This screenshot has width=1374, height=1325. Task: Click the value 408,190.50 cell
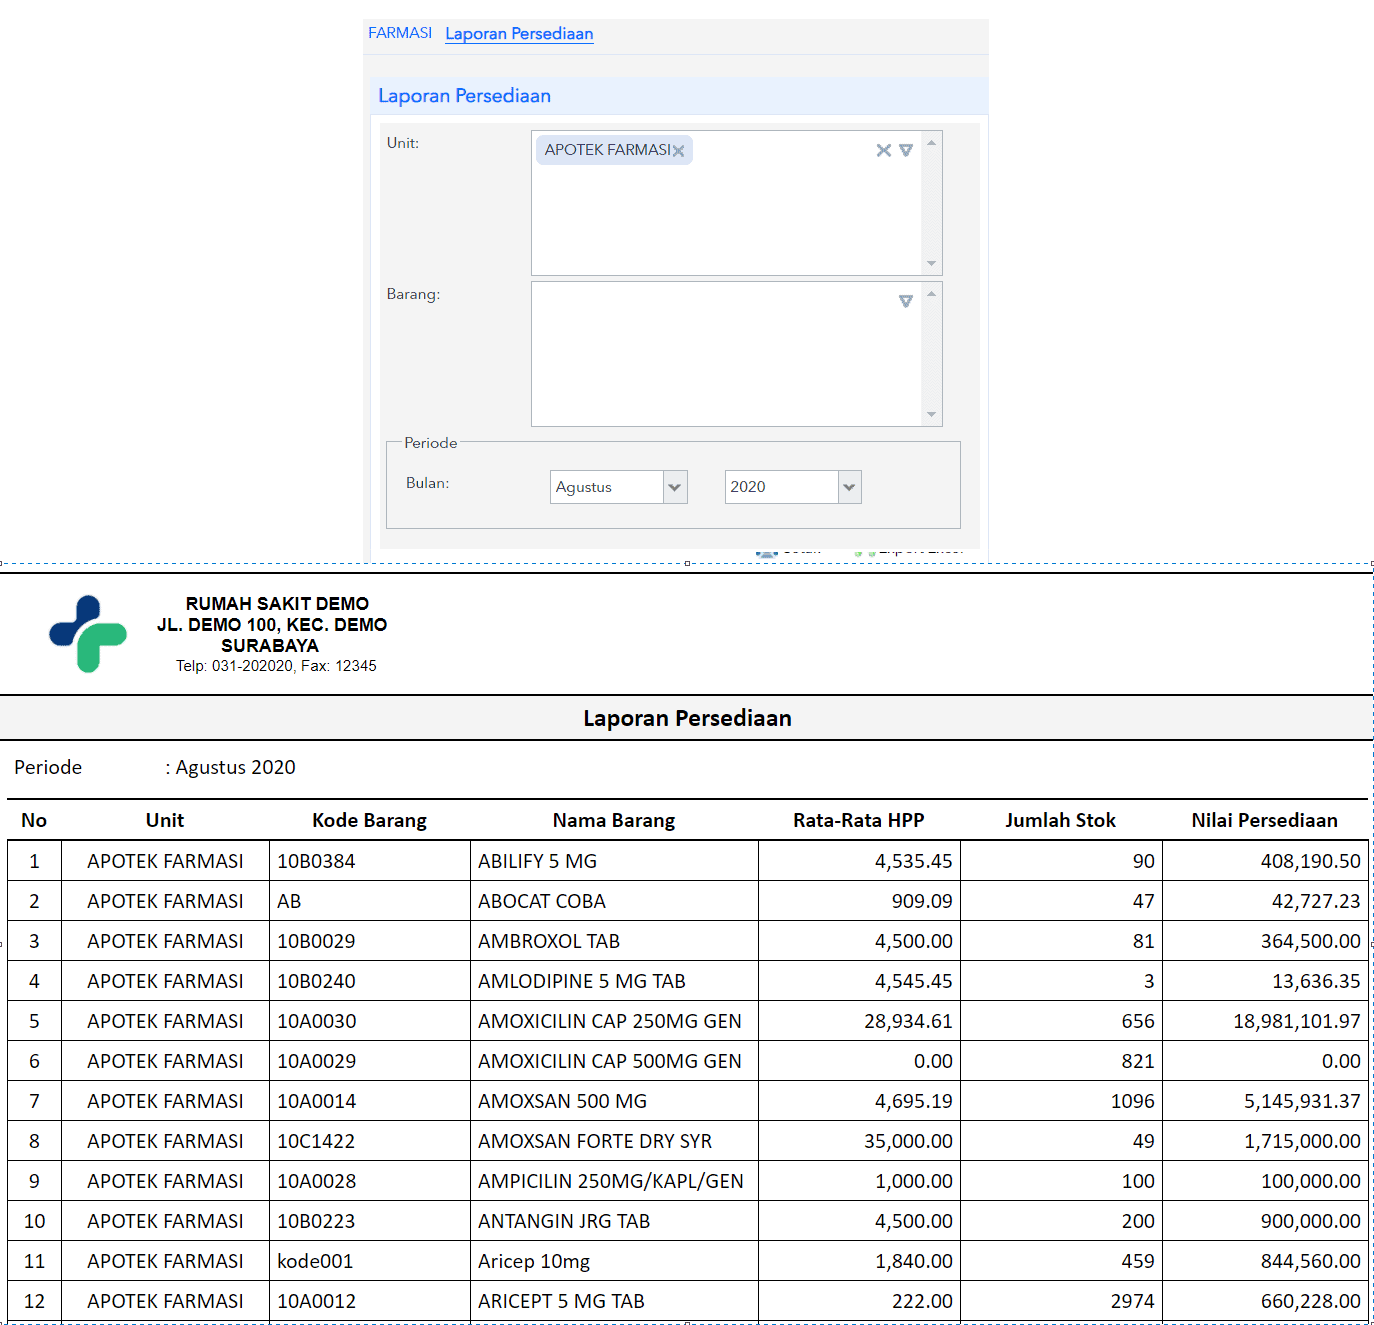tap(1265, 861)
